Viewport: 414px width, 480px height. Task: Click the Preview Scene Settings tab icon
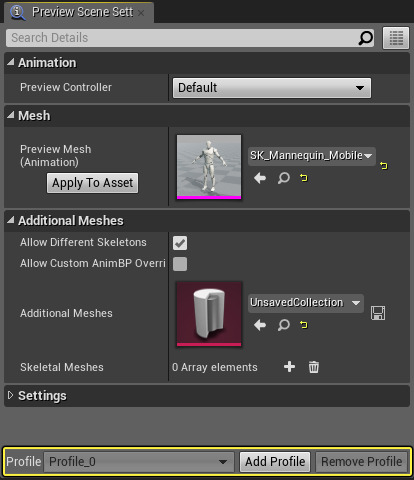pyautogui.click(x=17, y=12)
